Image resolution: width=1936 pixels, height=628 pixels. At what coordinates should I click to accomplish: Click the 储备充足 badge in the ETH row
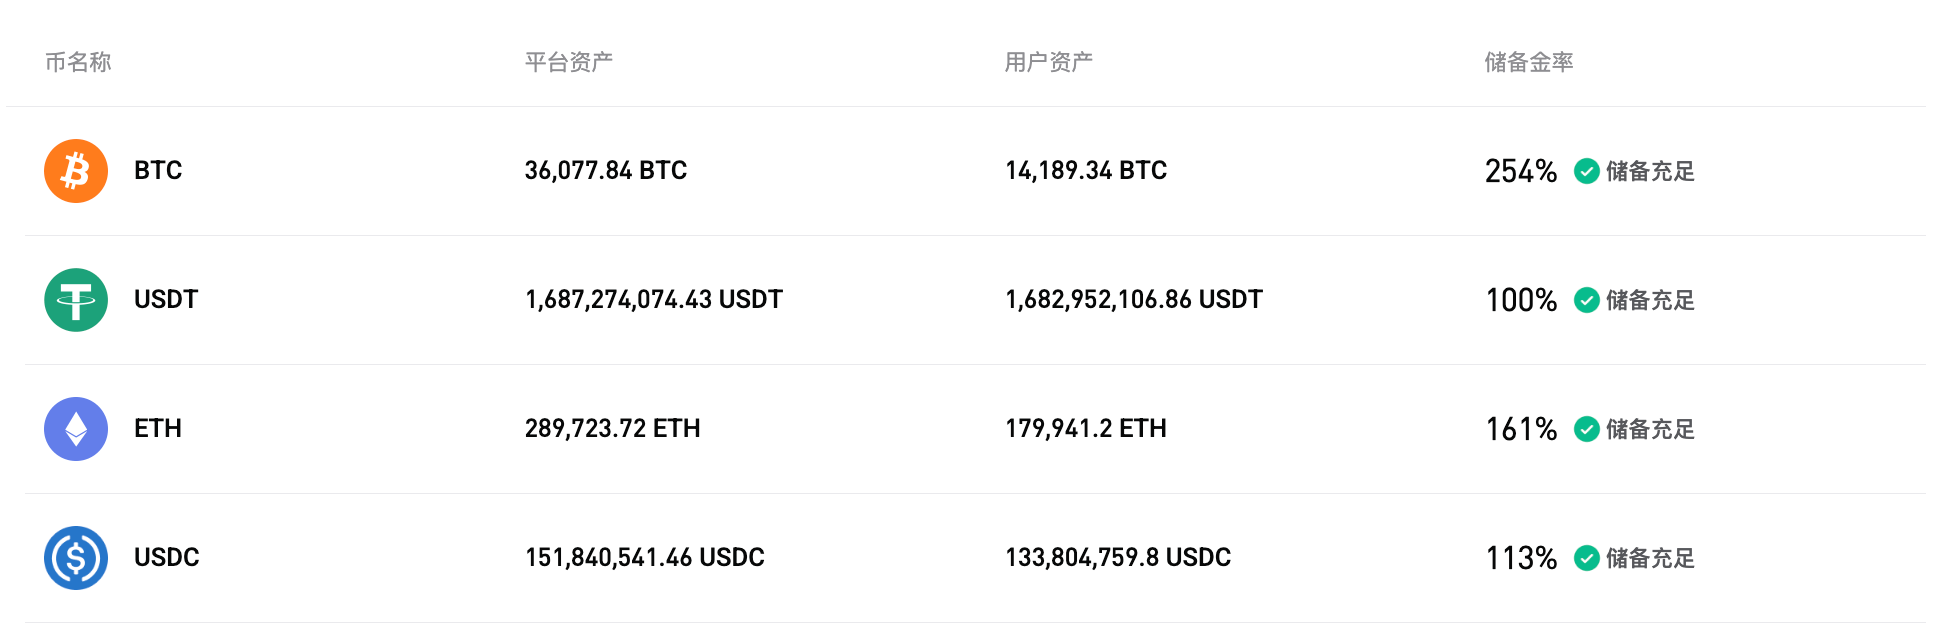(1650, 429)
